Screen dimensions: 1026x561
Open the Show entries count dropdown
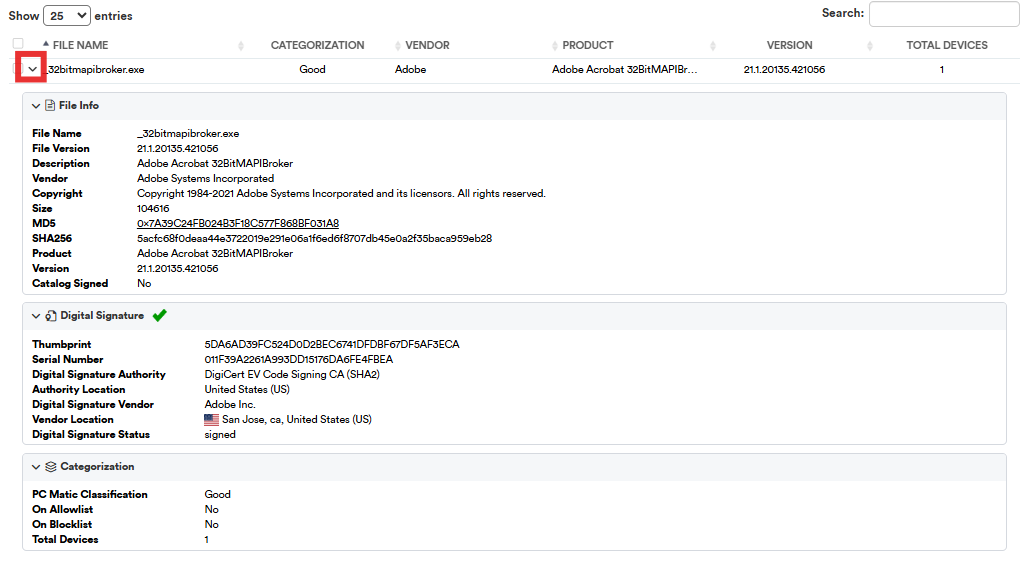67,16
